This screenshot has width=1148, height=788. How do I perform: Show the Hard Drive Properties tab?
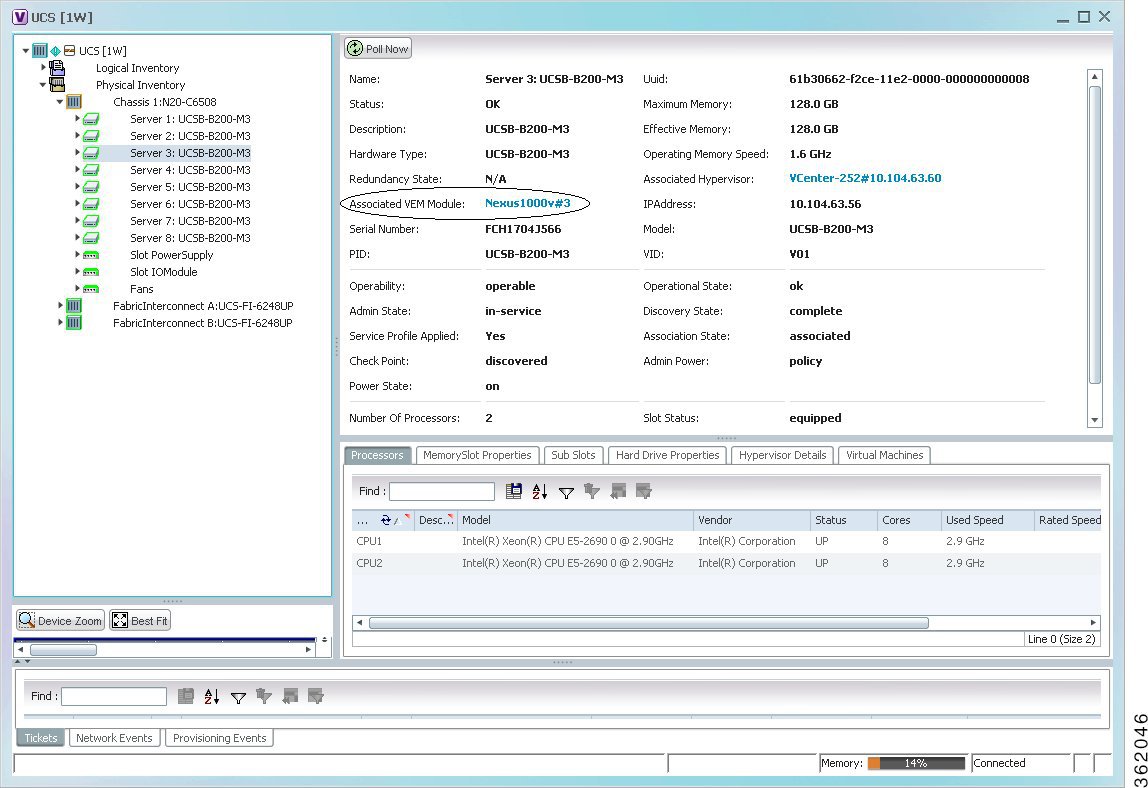tap(668, 455)
